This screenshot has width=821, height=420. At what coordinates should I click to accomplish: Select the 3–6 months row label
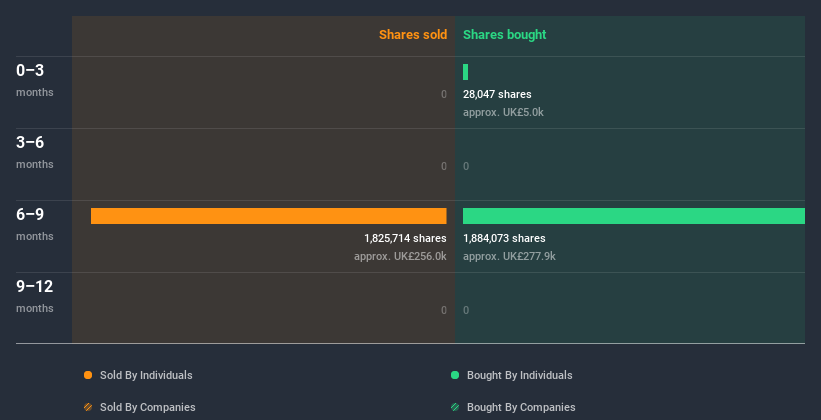click(x=35, y=152)
